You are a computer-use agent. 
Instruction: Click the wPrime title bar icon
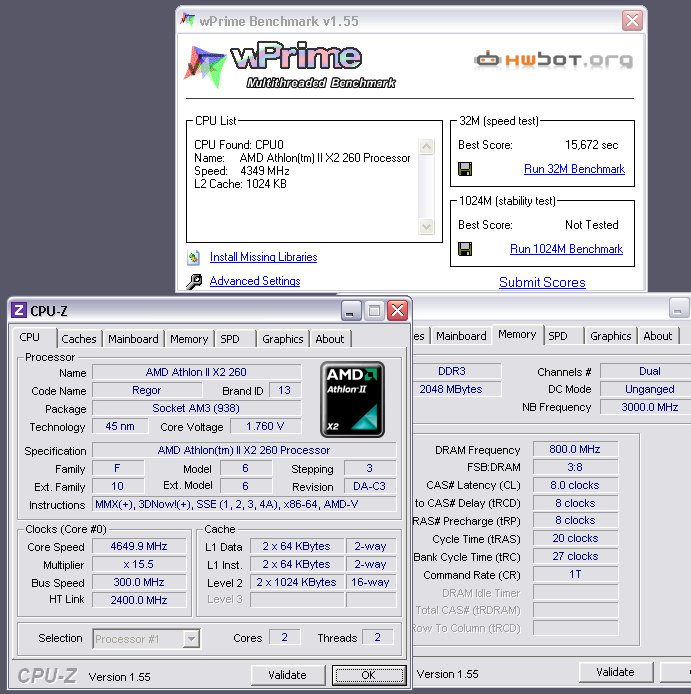(188, 20)
